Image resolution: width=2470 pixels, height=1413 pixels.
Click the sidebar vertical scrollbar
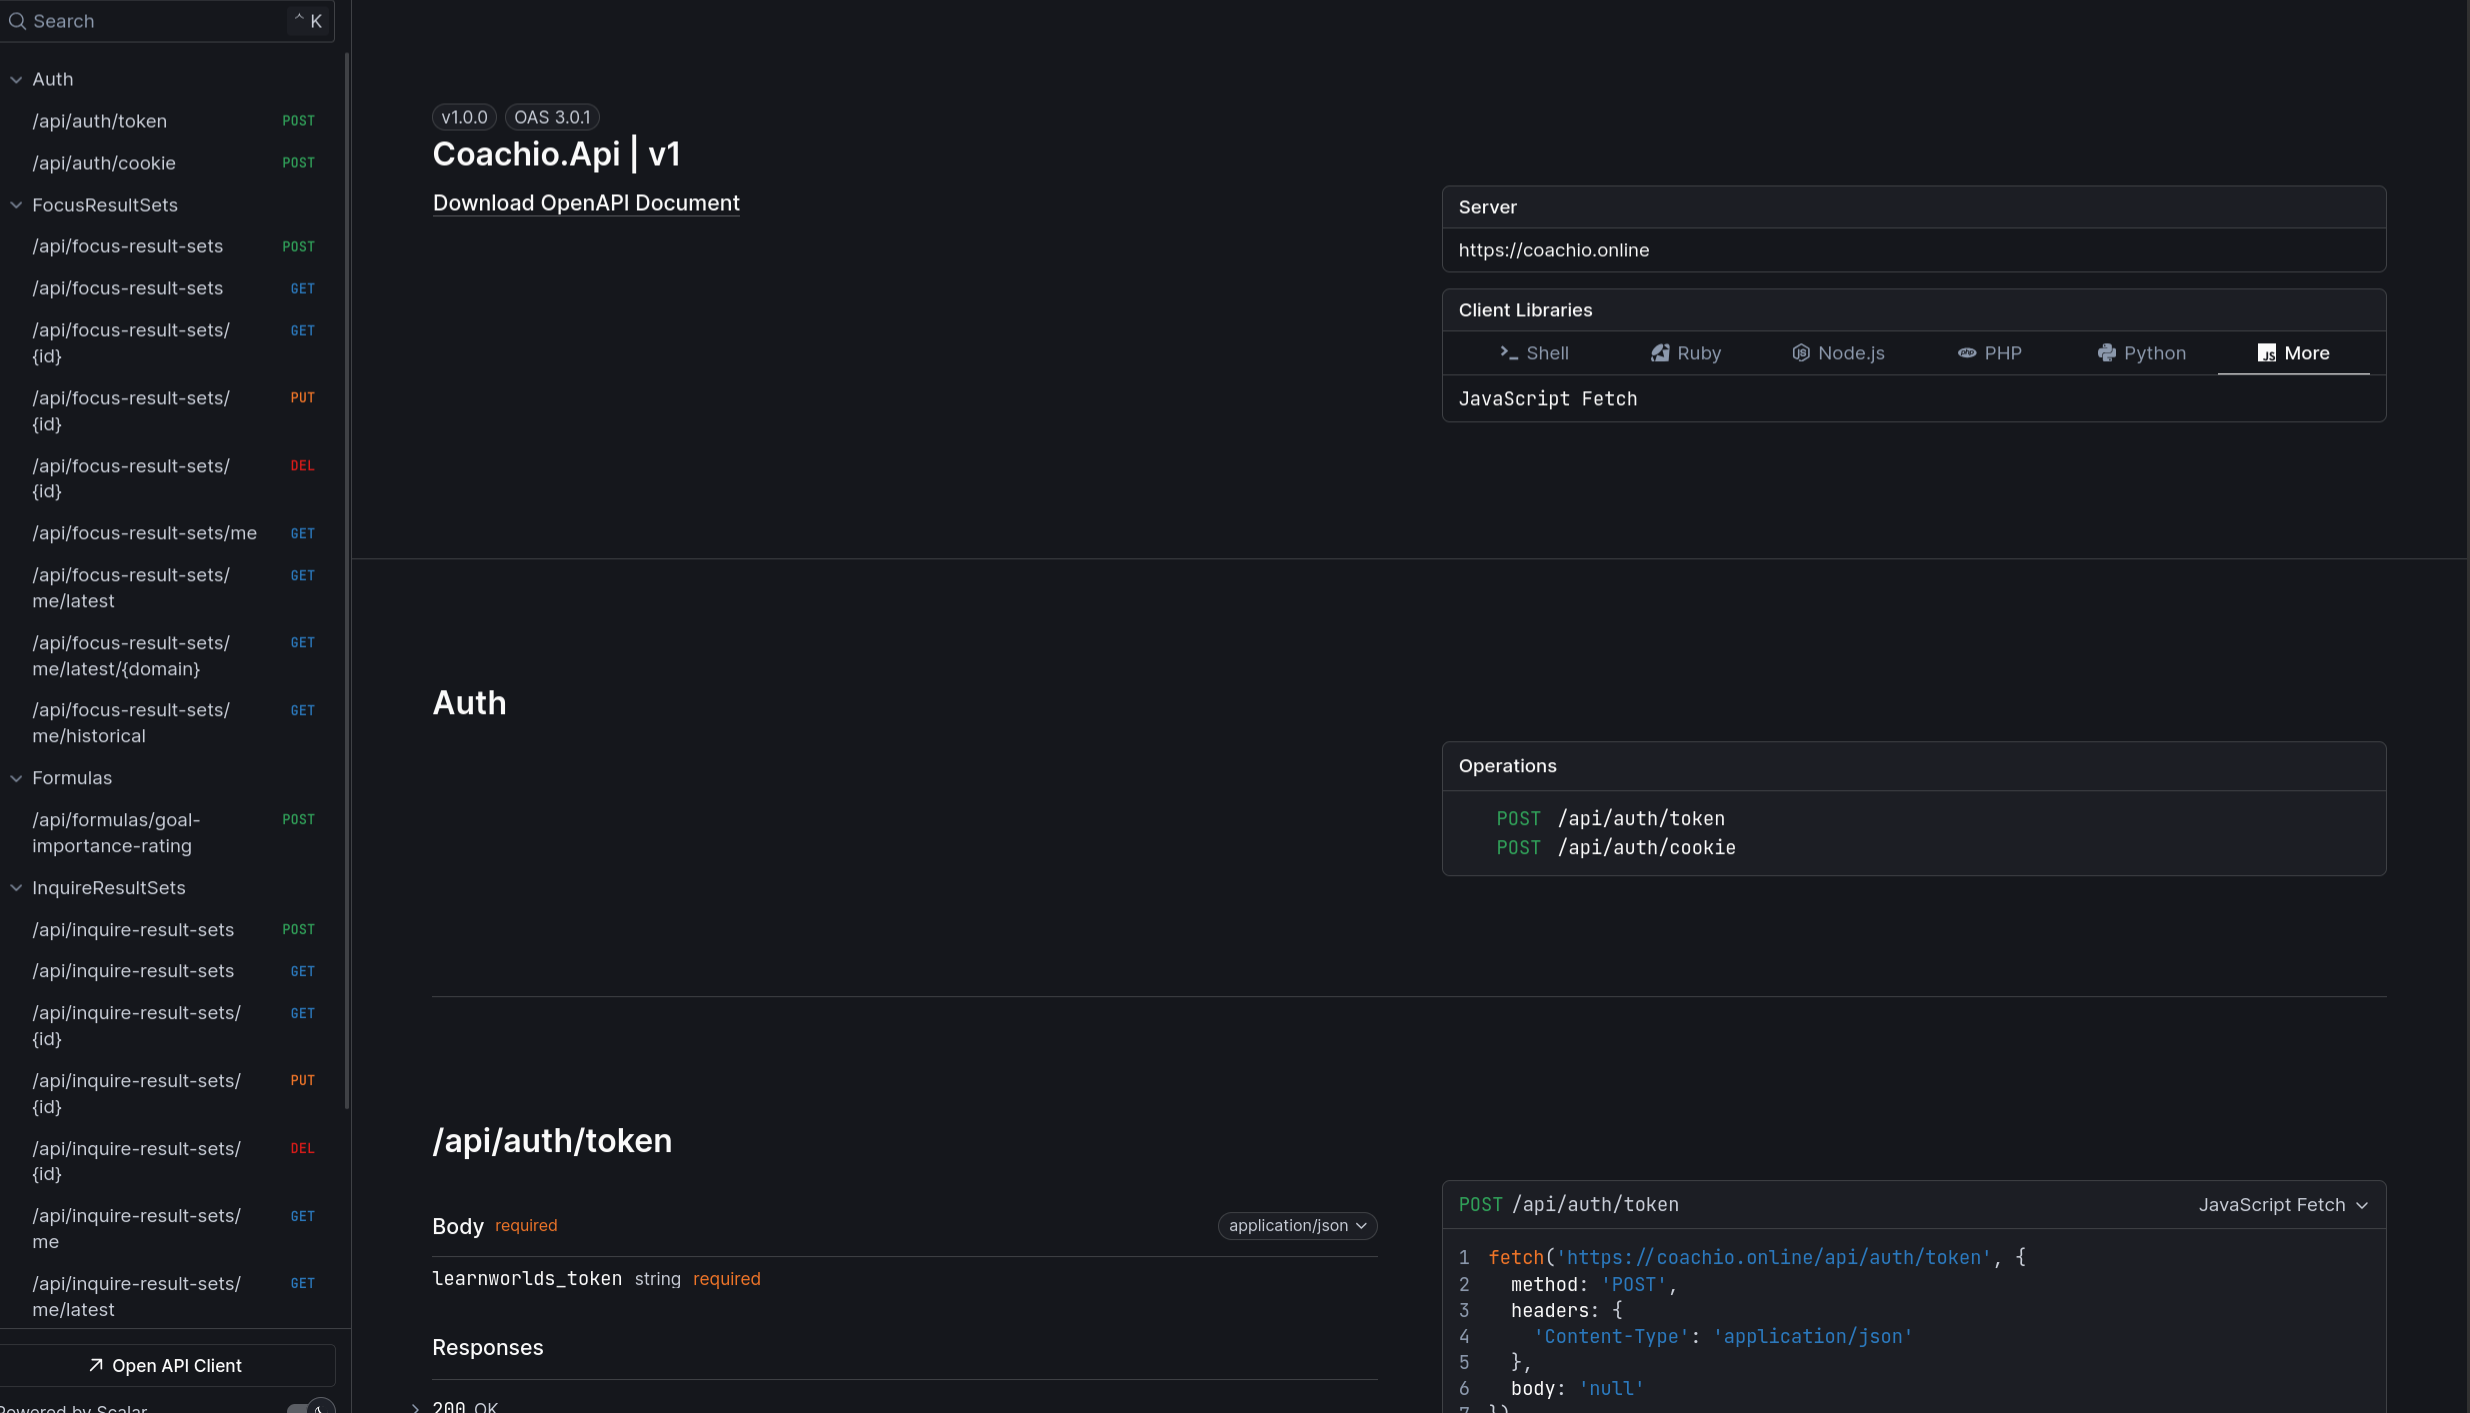[347, 580]
